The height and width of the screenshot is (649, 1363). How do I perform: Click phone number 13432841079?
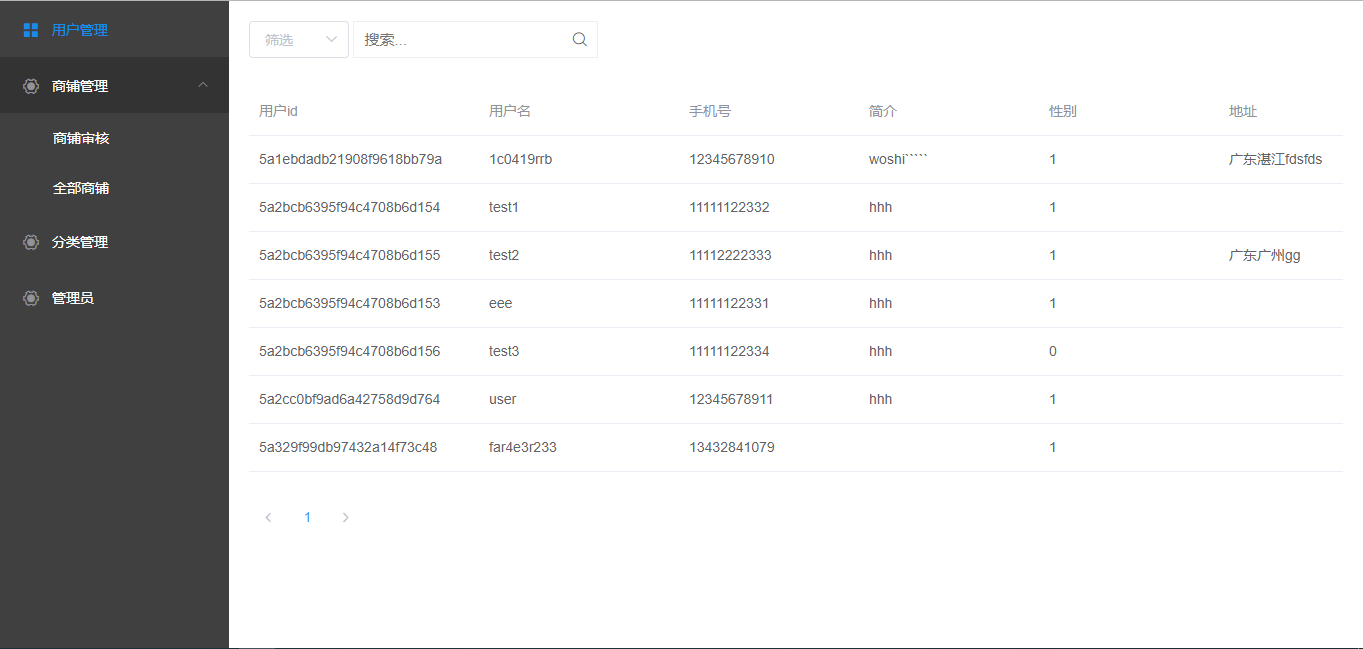click(x=732, y=447)
